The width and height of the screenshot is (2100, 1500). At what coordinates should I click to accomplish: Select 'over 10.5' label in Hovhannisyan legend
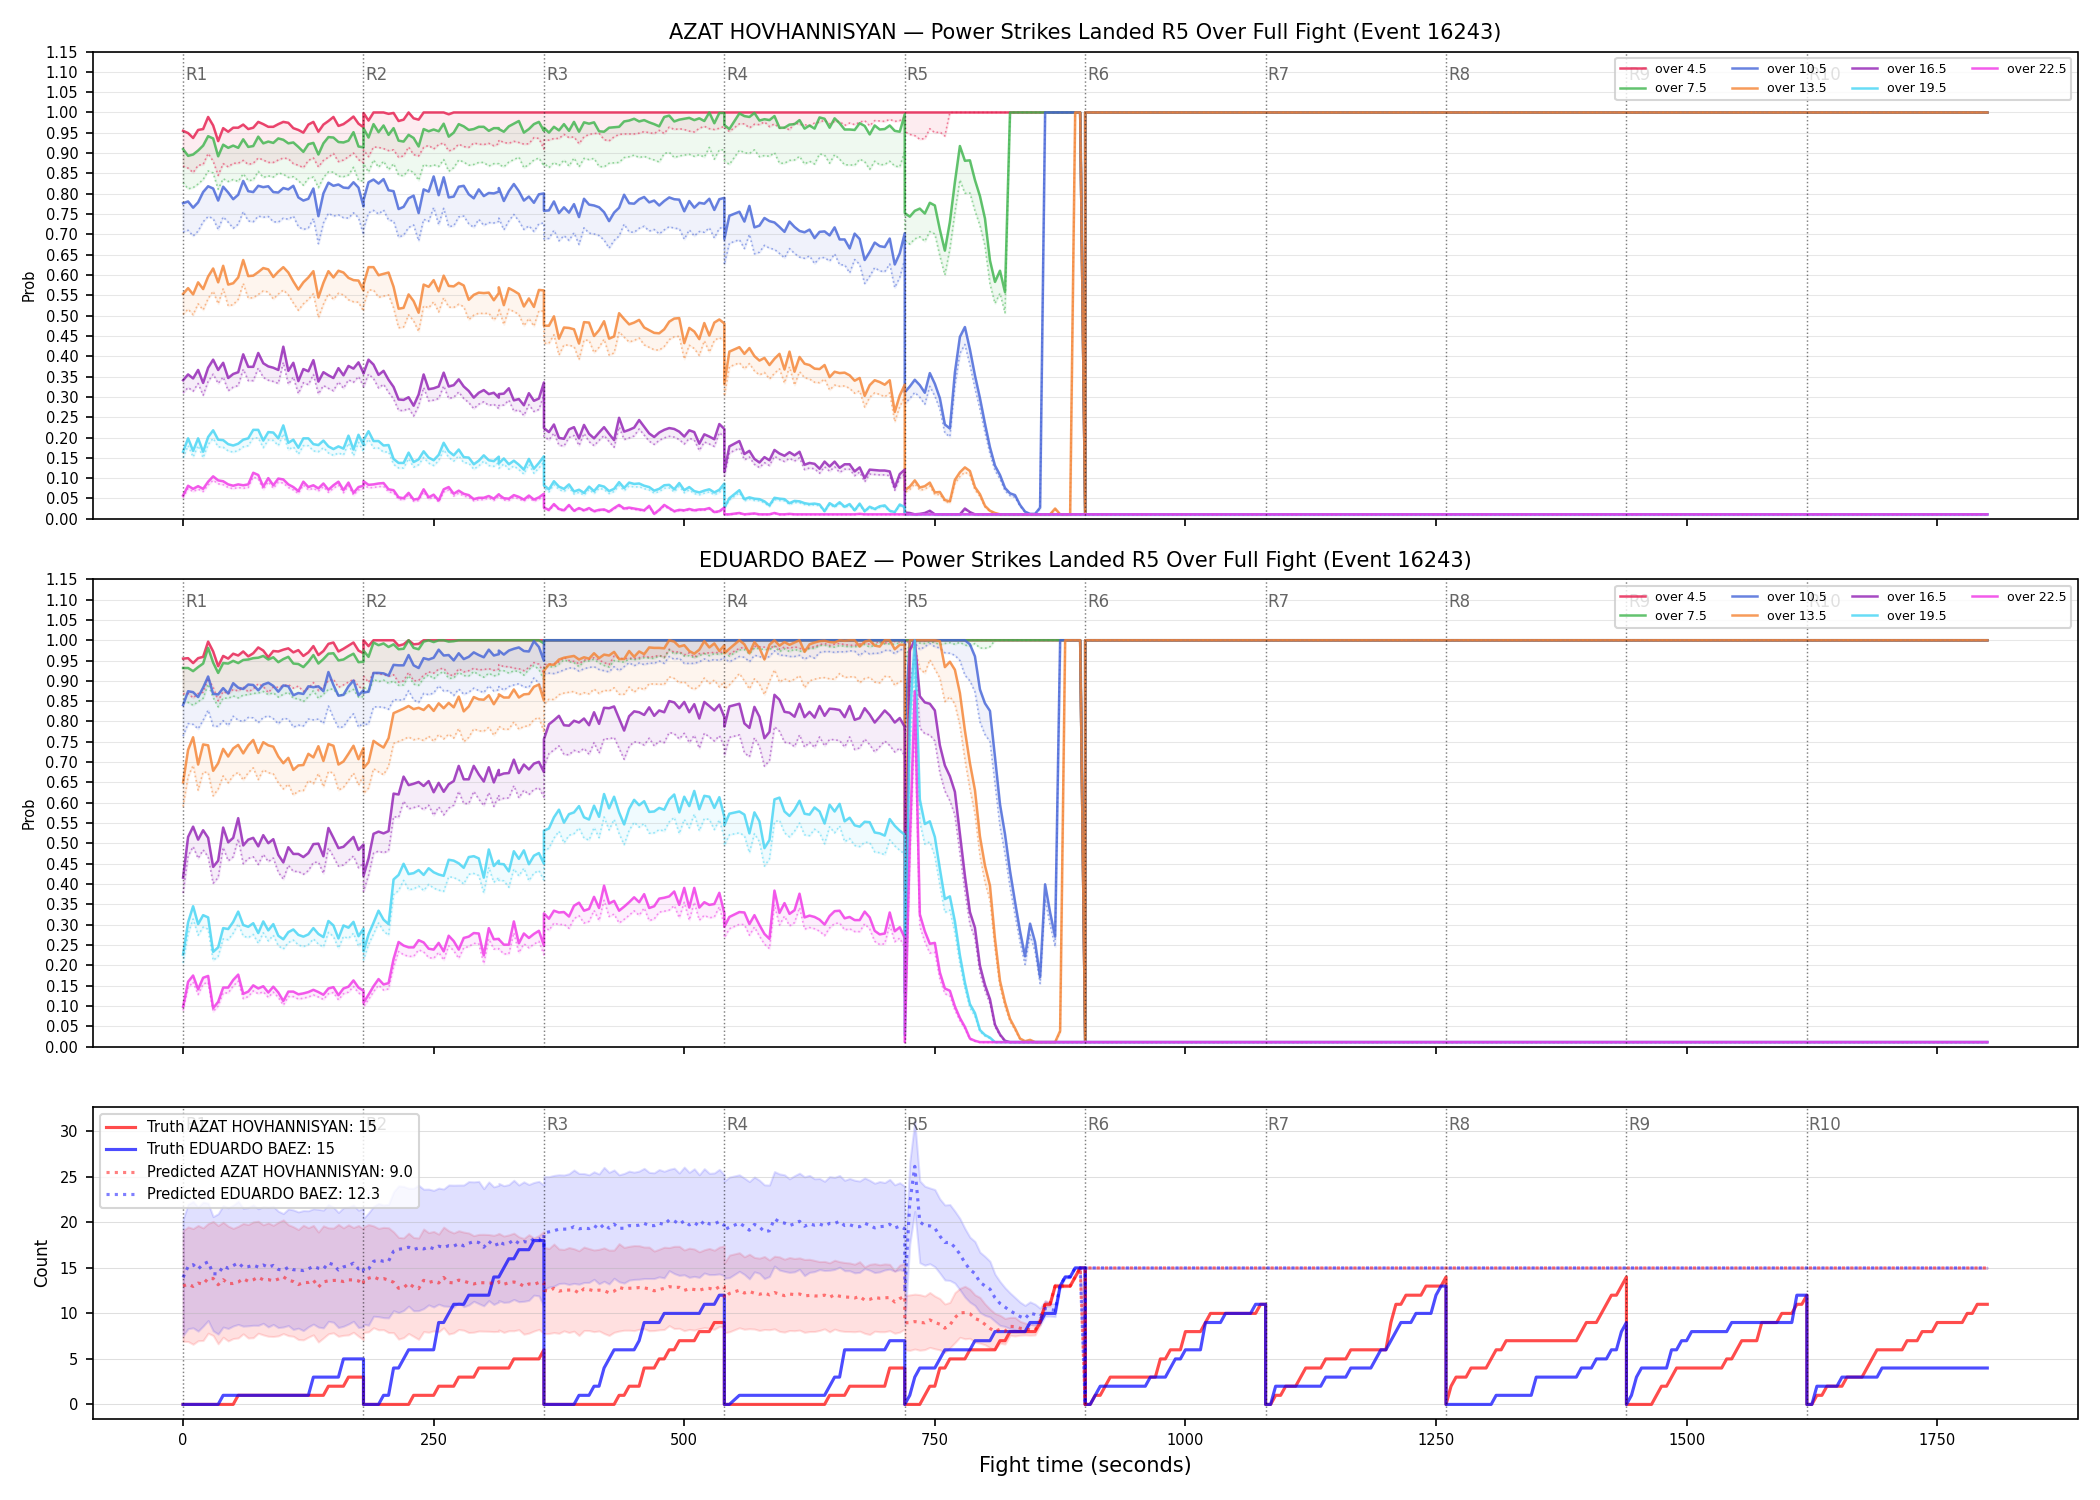coord(1796,69)
